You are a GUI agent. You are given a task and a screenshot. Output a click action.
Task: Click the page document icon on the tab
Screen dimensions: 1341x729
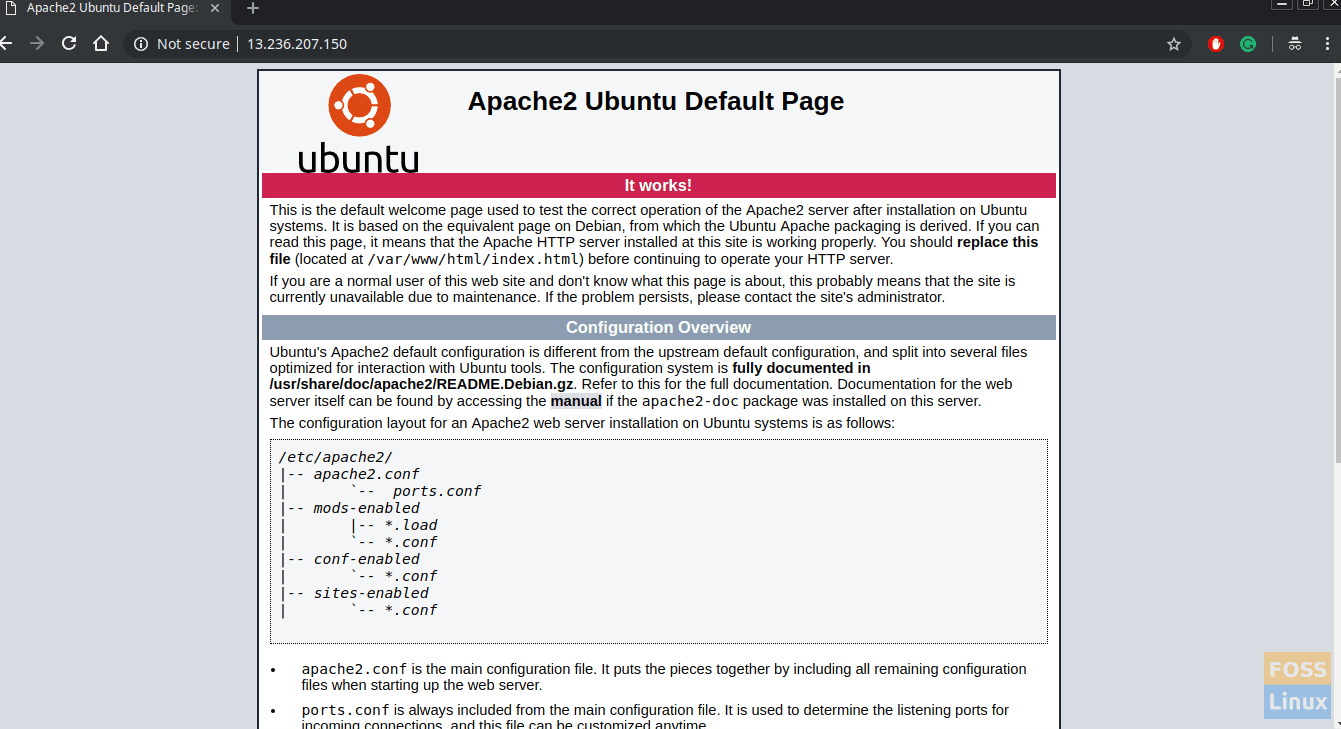click(11, 9)
